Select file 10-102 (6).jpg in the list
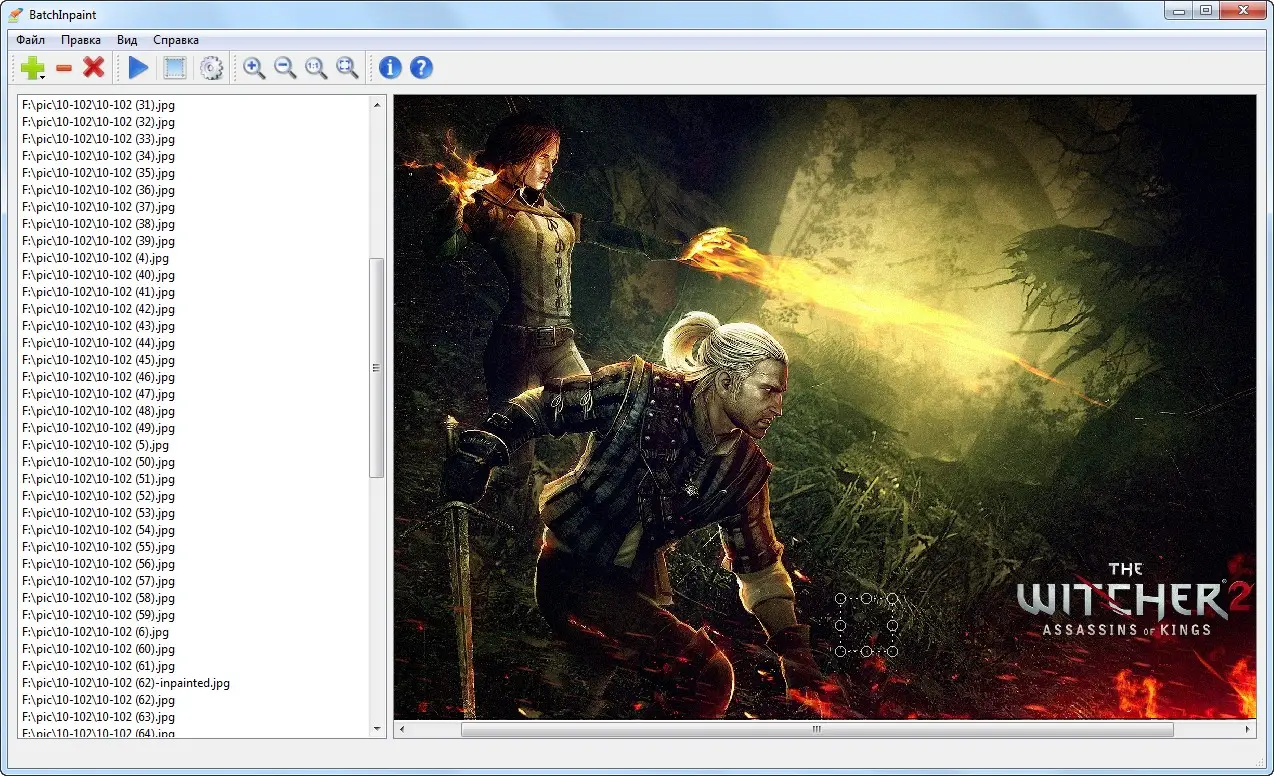Image resolution: width=1274 pixels, height=776 pixels. 95,632
